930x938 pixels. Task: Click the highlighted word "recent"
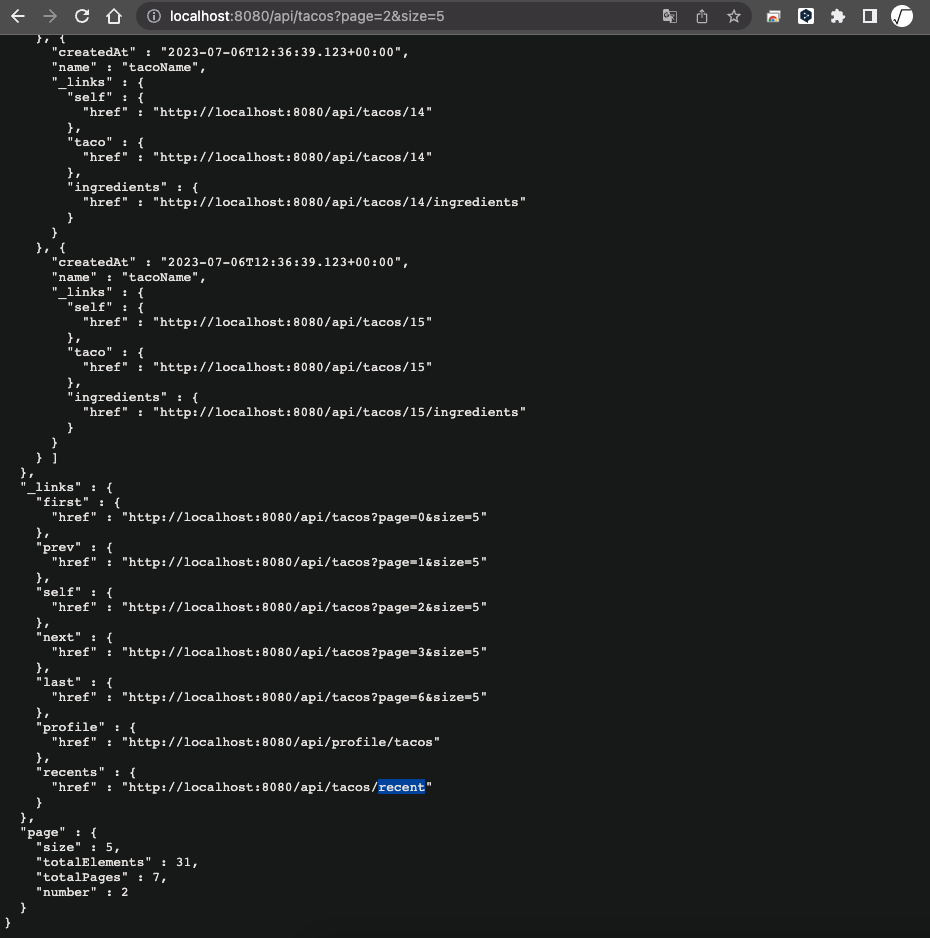401,787
